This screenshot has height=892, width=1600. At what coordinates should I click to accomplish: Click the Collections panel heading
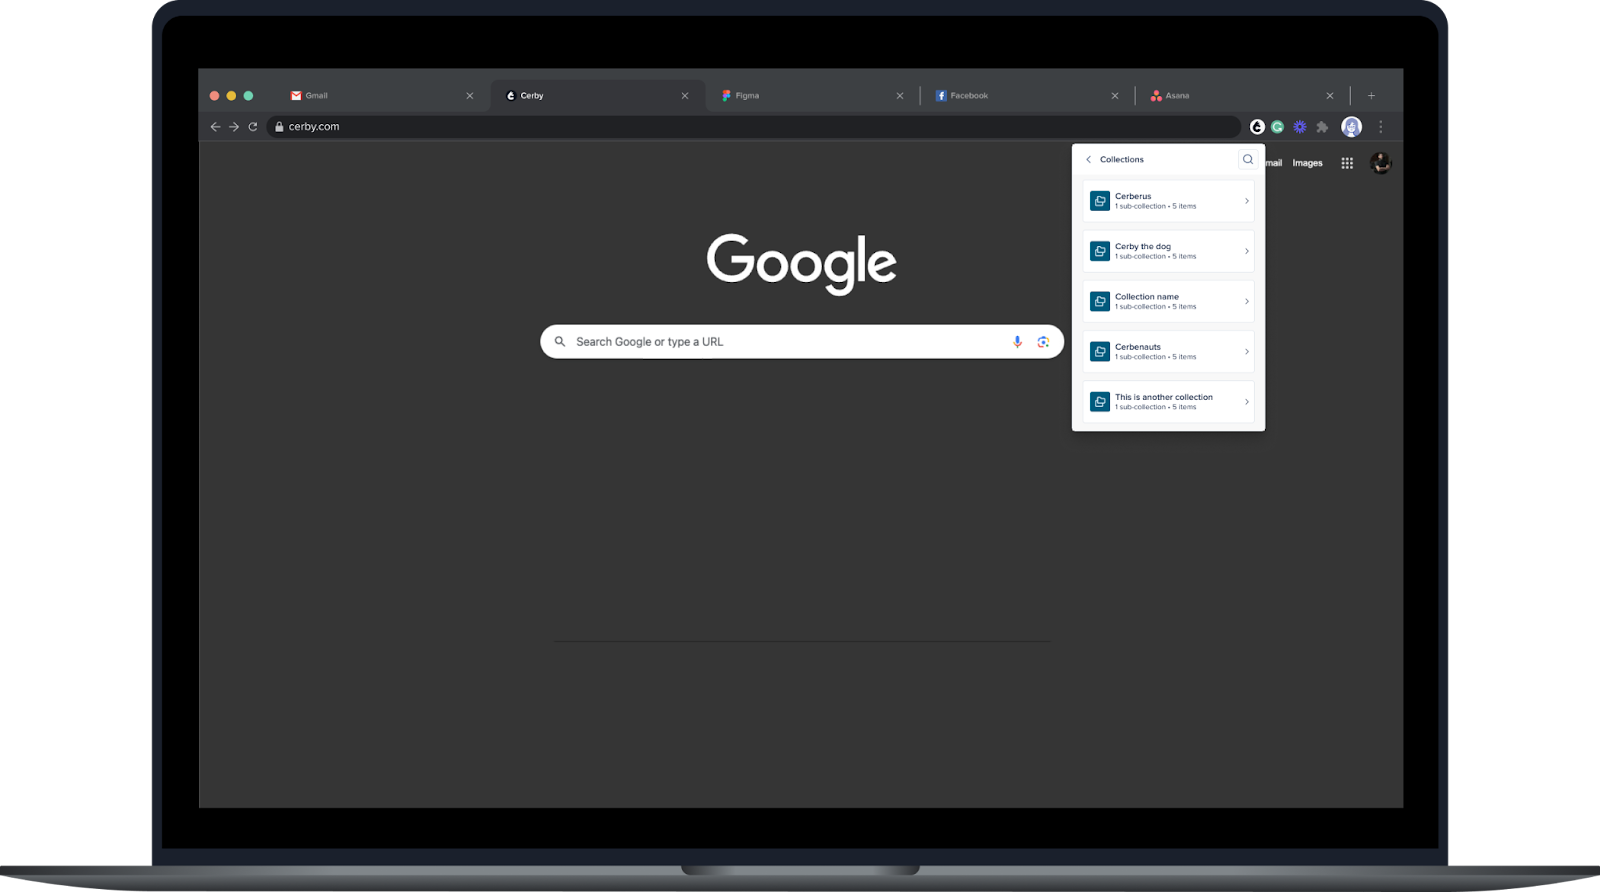tap(1122, 160)
